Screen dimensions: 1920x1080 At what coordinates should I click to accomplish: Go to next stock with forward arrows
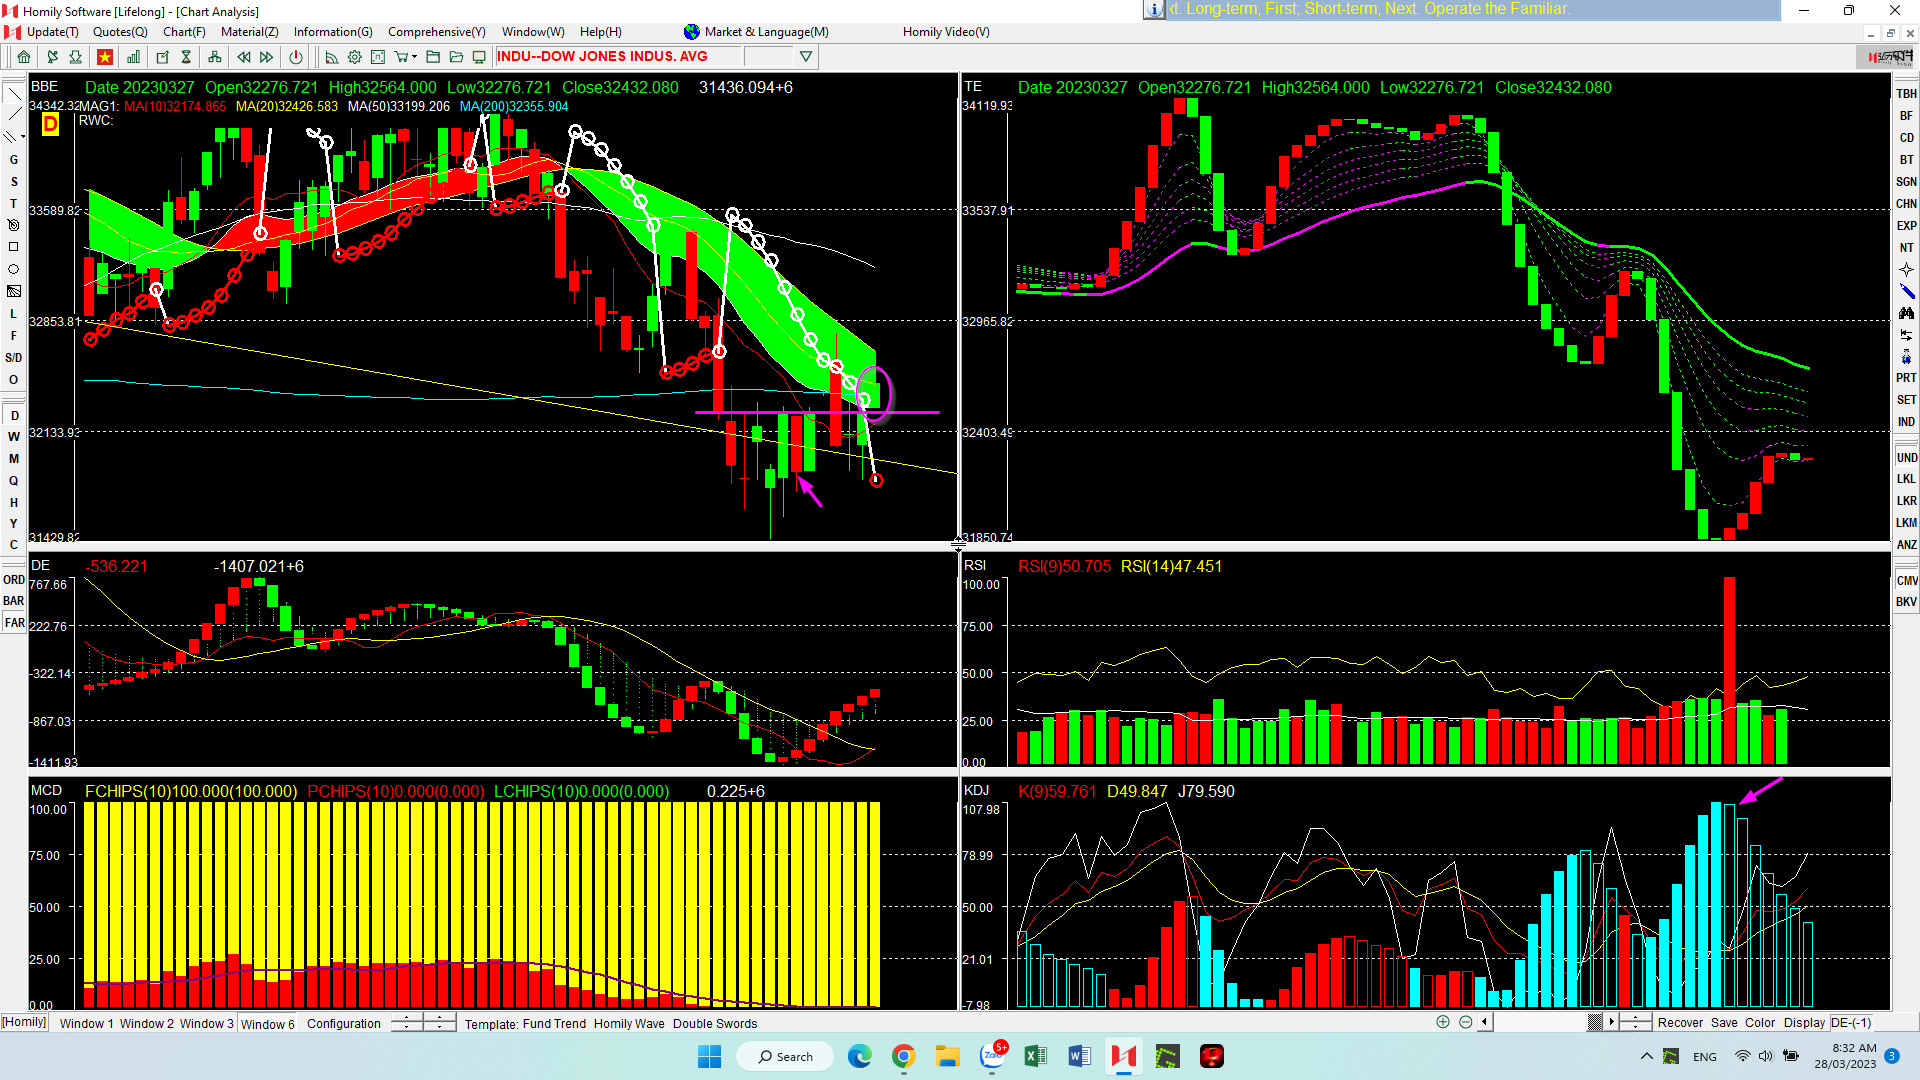(267, 57)
